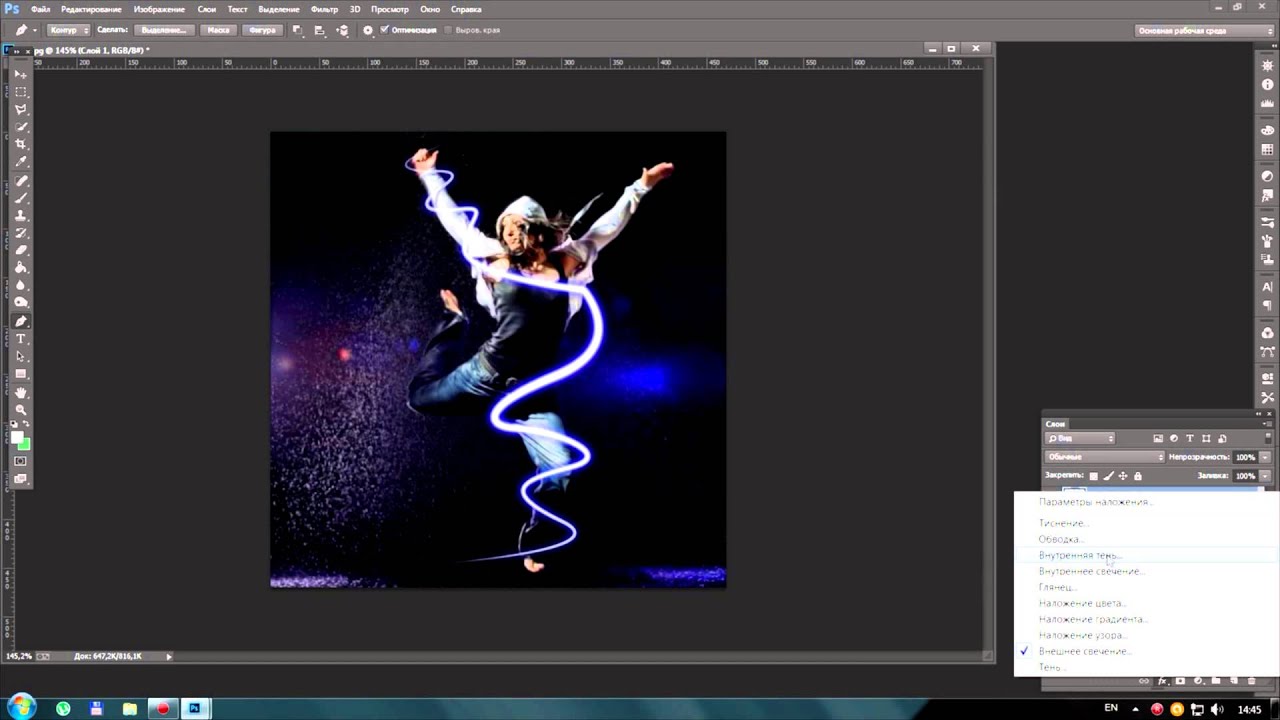Choose Внешнее свечение checked item

tap(1084, 651)
